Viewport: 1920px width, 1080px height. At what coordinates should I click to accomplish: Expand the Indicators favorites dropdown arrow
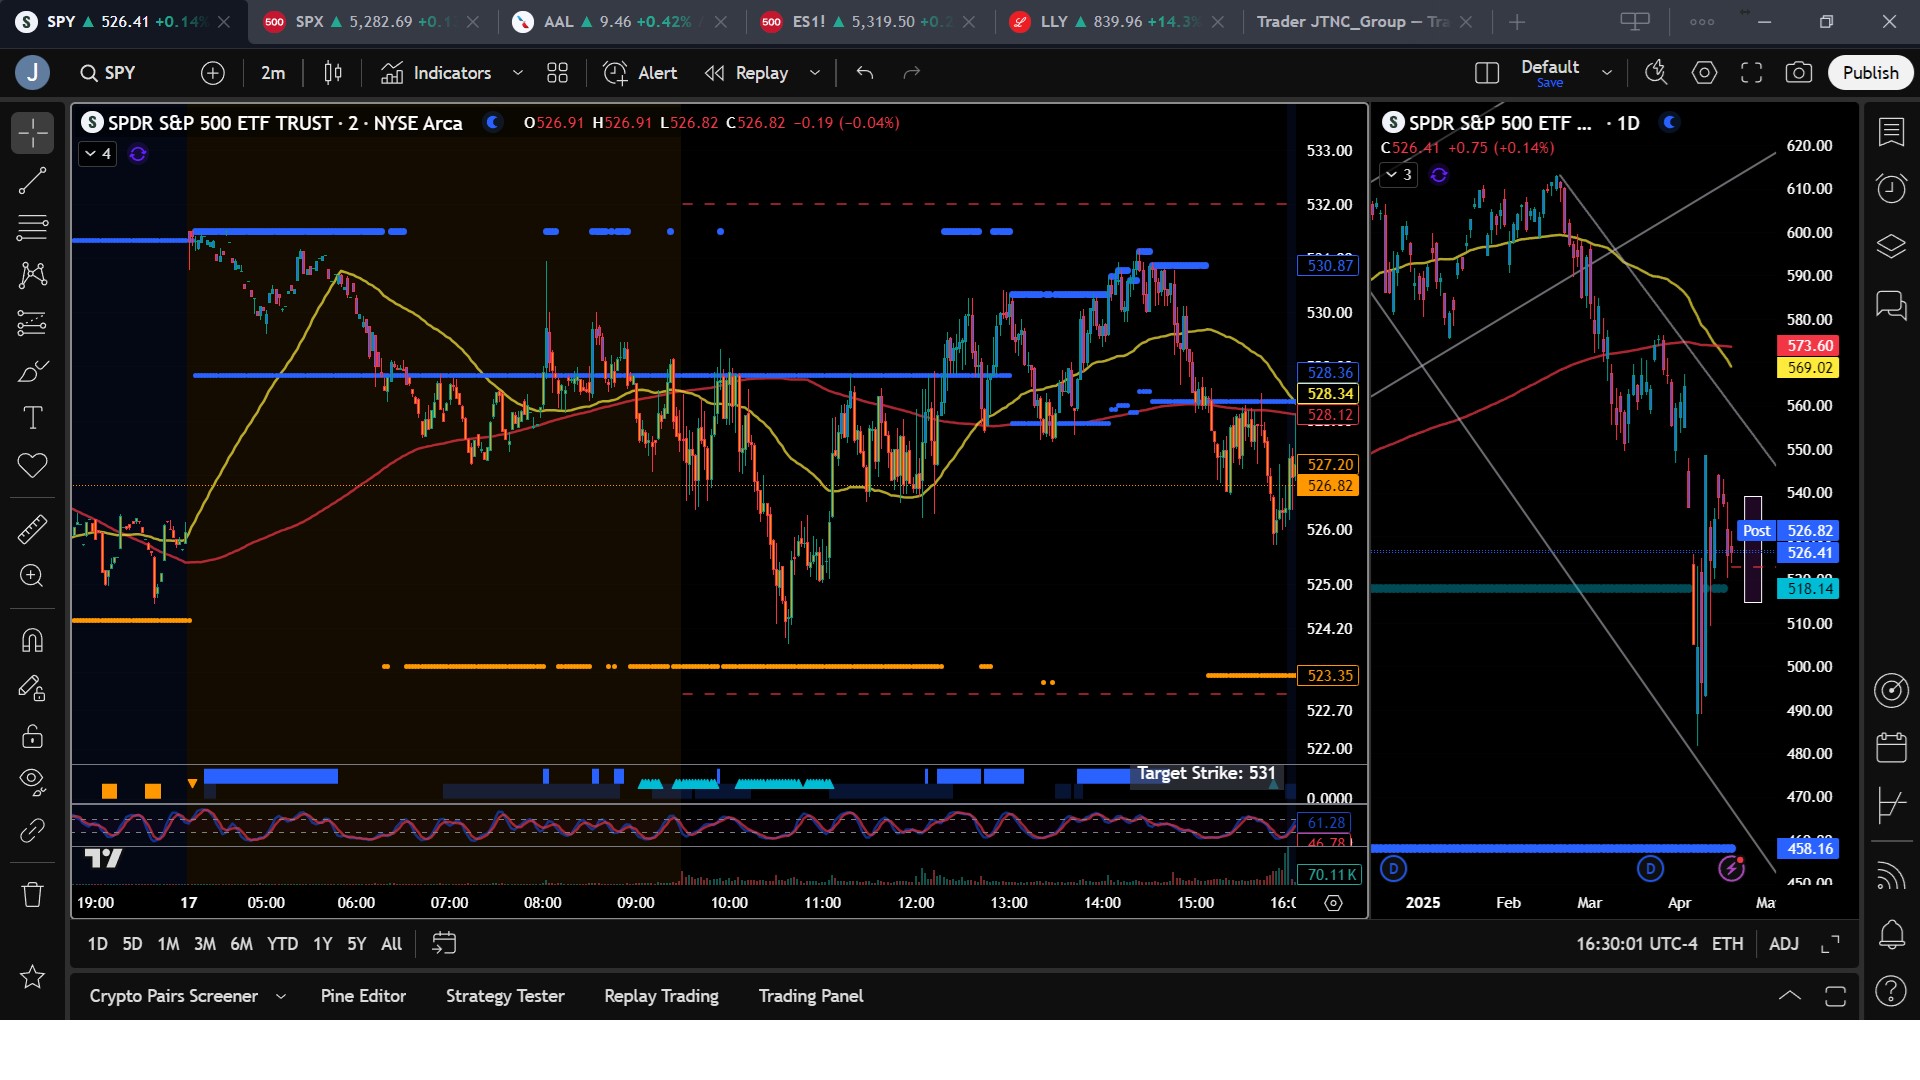click(x=517, y=73)
